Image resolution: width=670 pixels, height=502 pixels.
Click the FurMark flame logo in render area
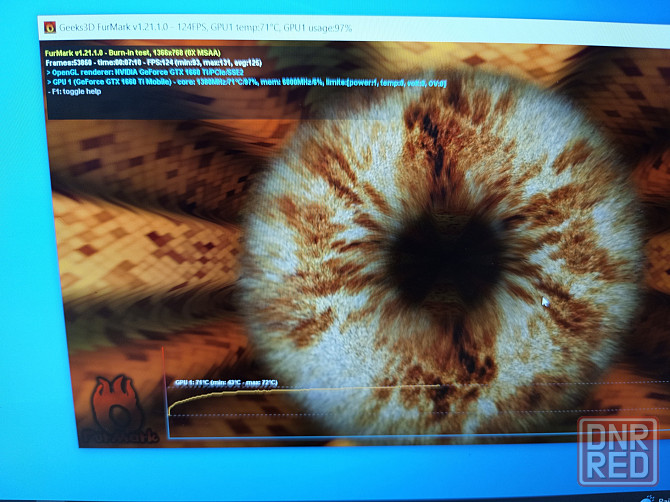(120, 409)
